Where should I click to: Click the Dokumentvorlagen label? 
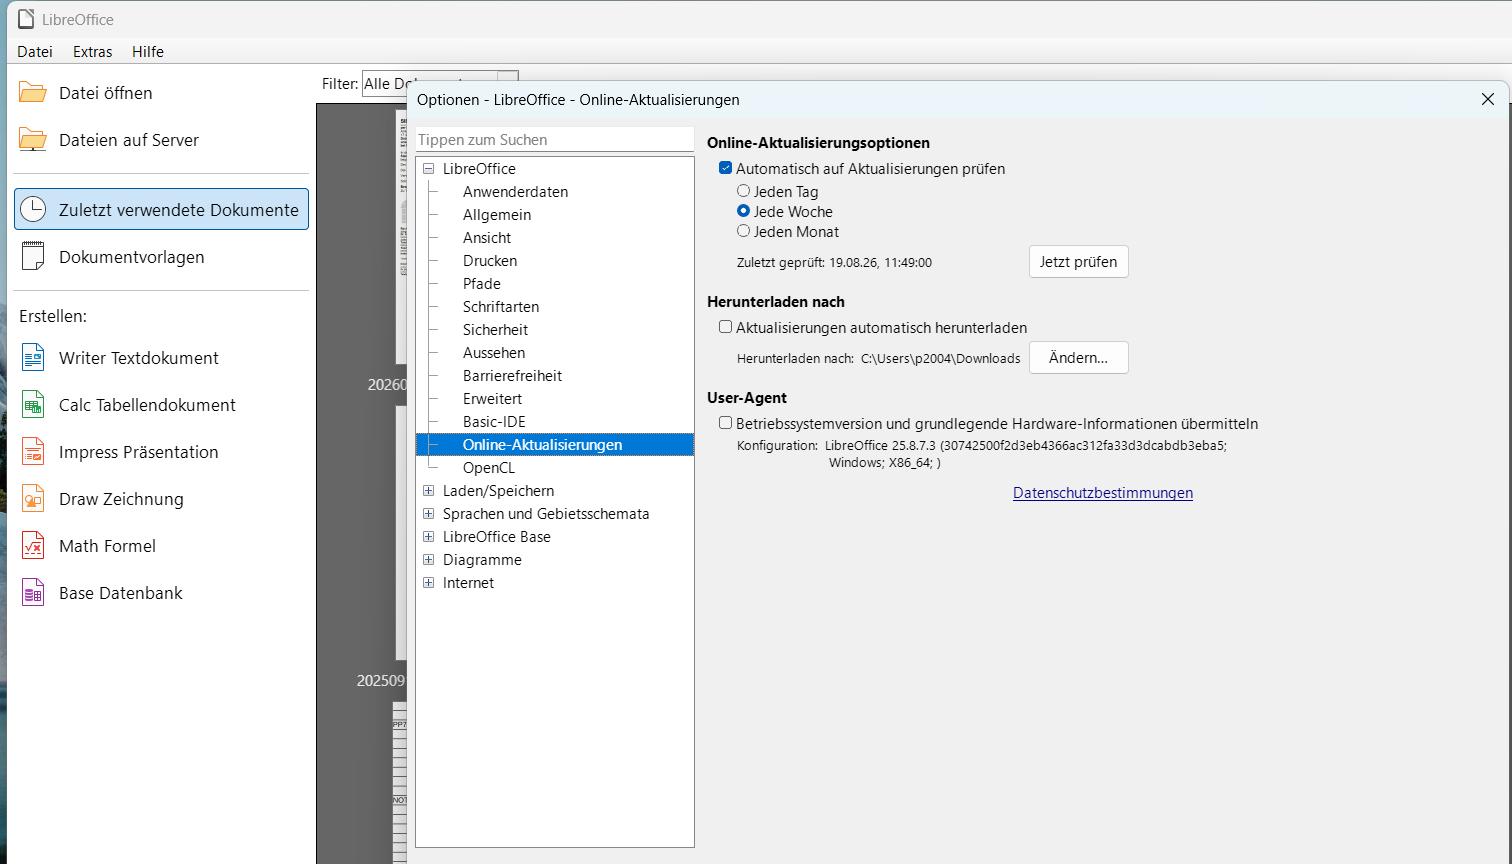132,257
